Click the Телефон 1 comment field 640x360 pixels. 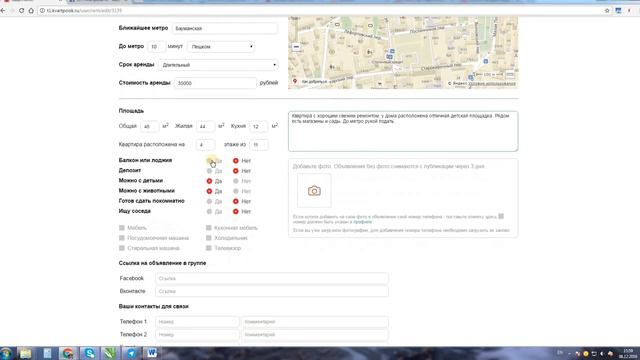click(315, 322)
